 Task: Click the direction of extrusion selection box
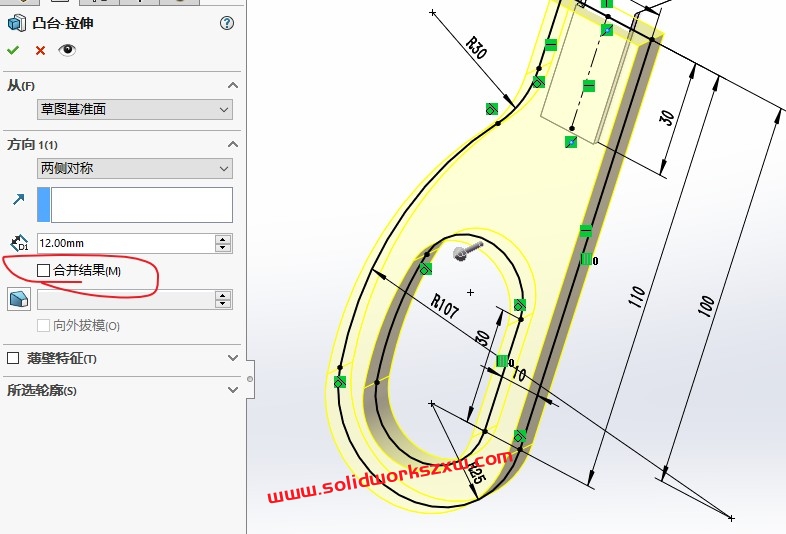141,204
